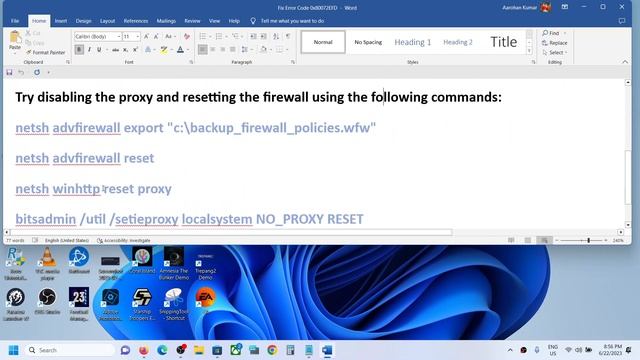Open the Font dialog launcher
This screenshot has height=360, width=640.
tap(191, 62)
